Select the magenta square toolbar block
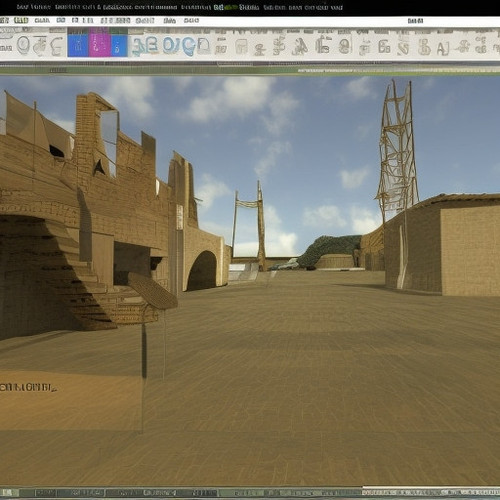The image size is (500, 500). point(99,45)
